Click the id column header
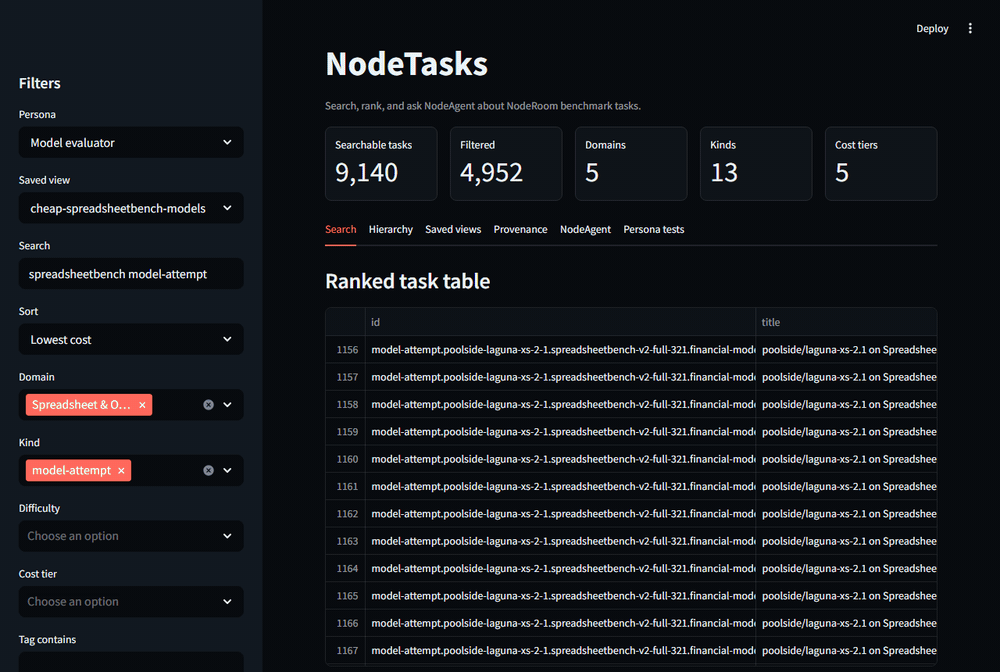Image resolution: width=1000 pixels, height=672 pixels. [561, 322]
